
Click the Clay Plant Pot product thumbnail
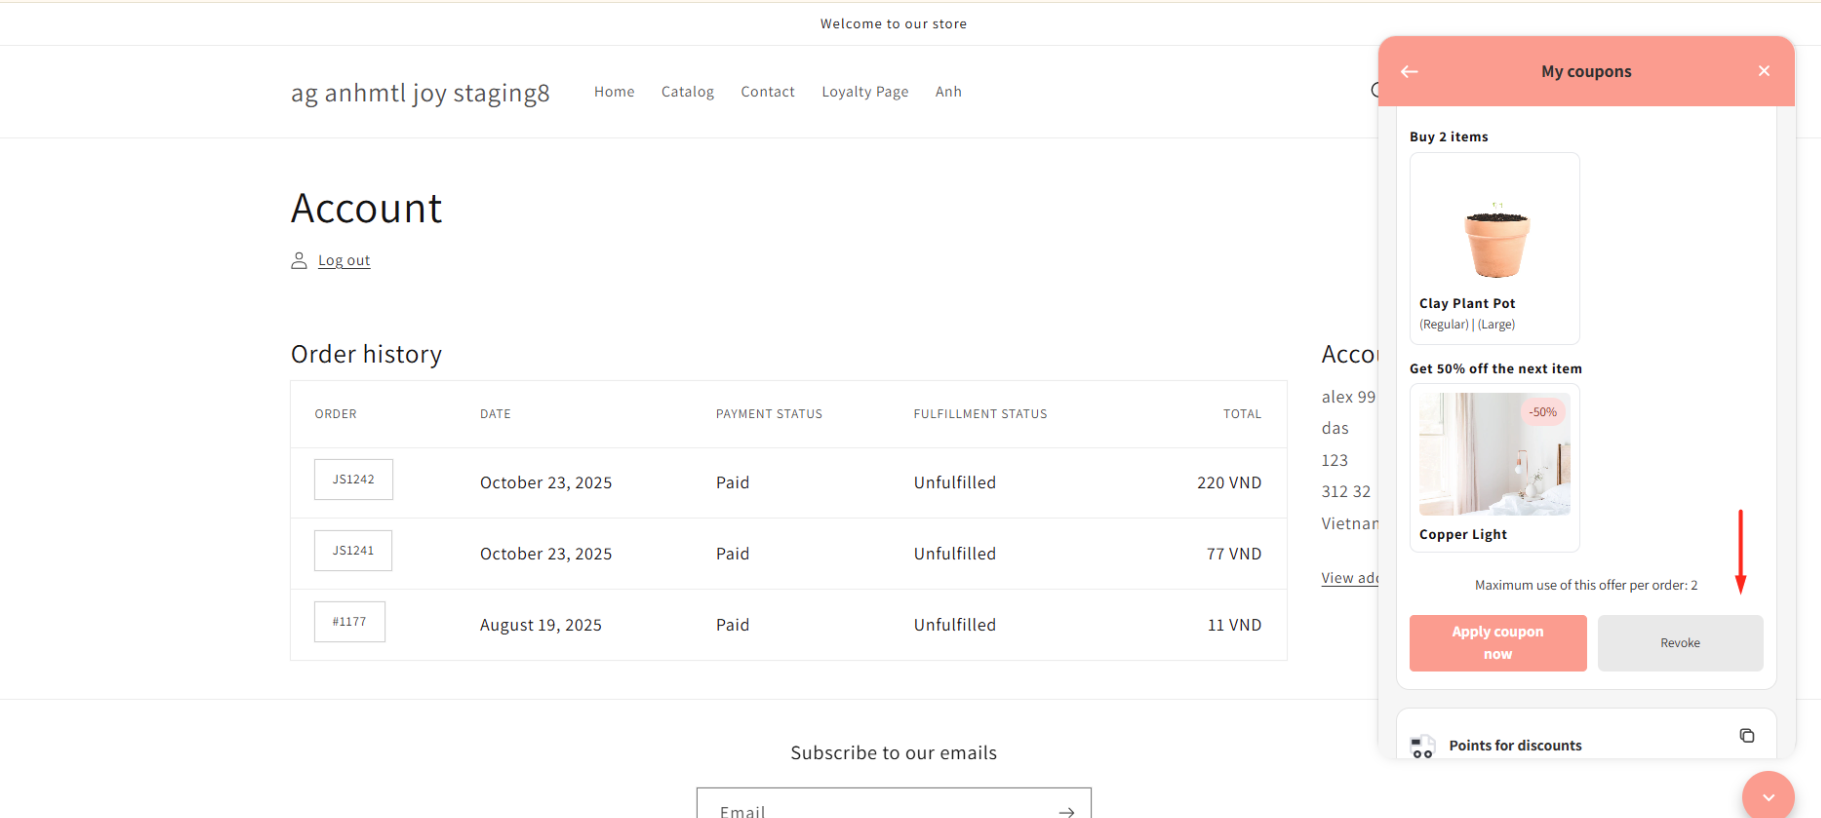pyautogui.click(x=1495, y=240)
